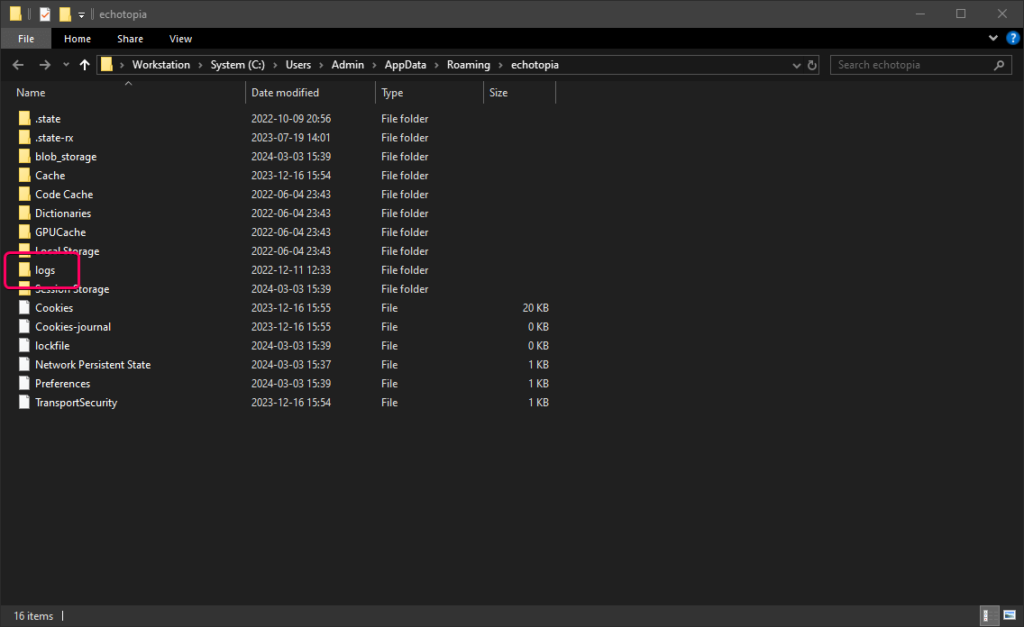
Task: Click inside the Search echotopia box
Action: 900,64
